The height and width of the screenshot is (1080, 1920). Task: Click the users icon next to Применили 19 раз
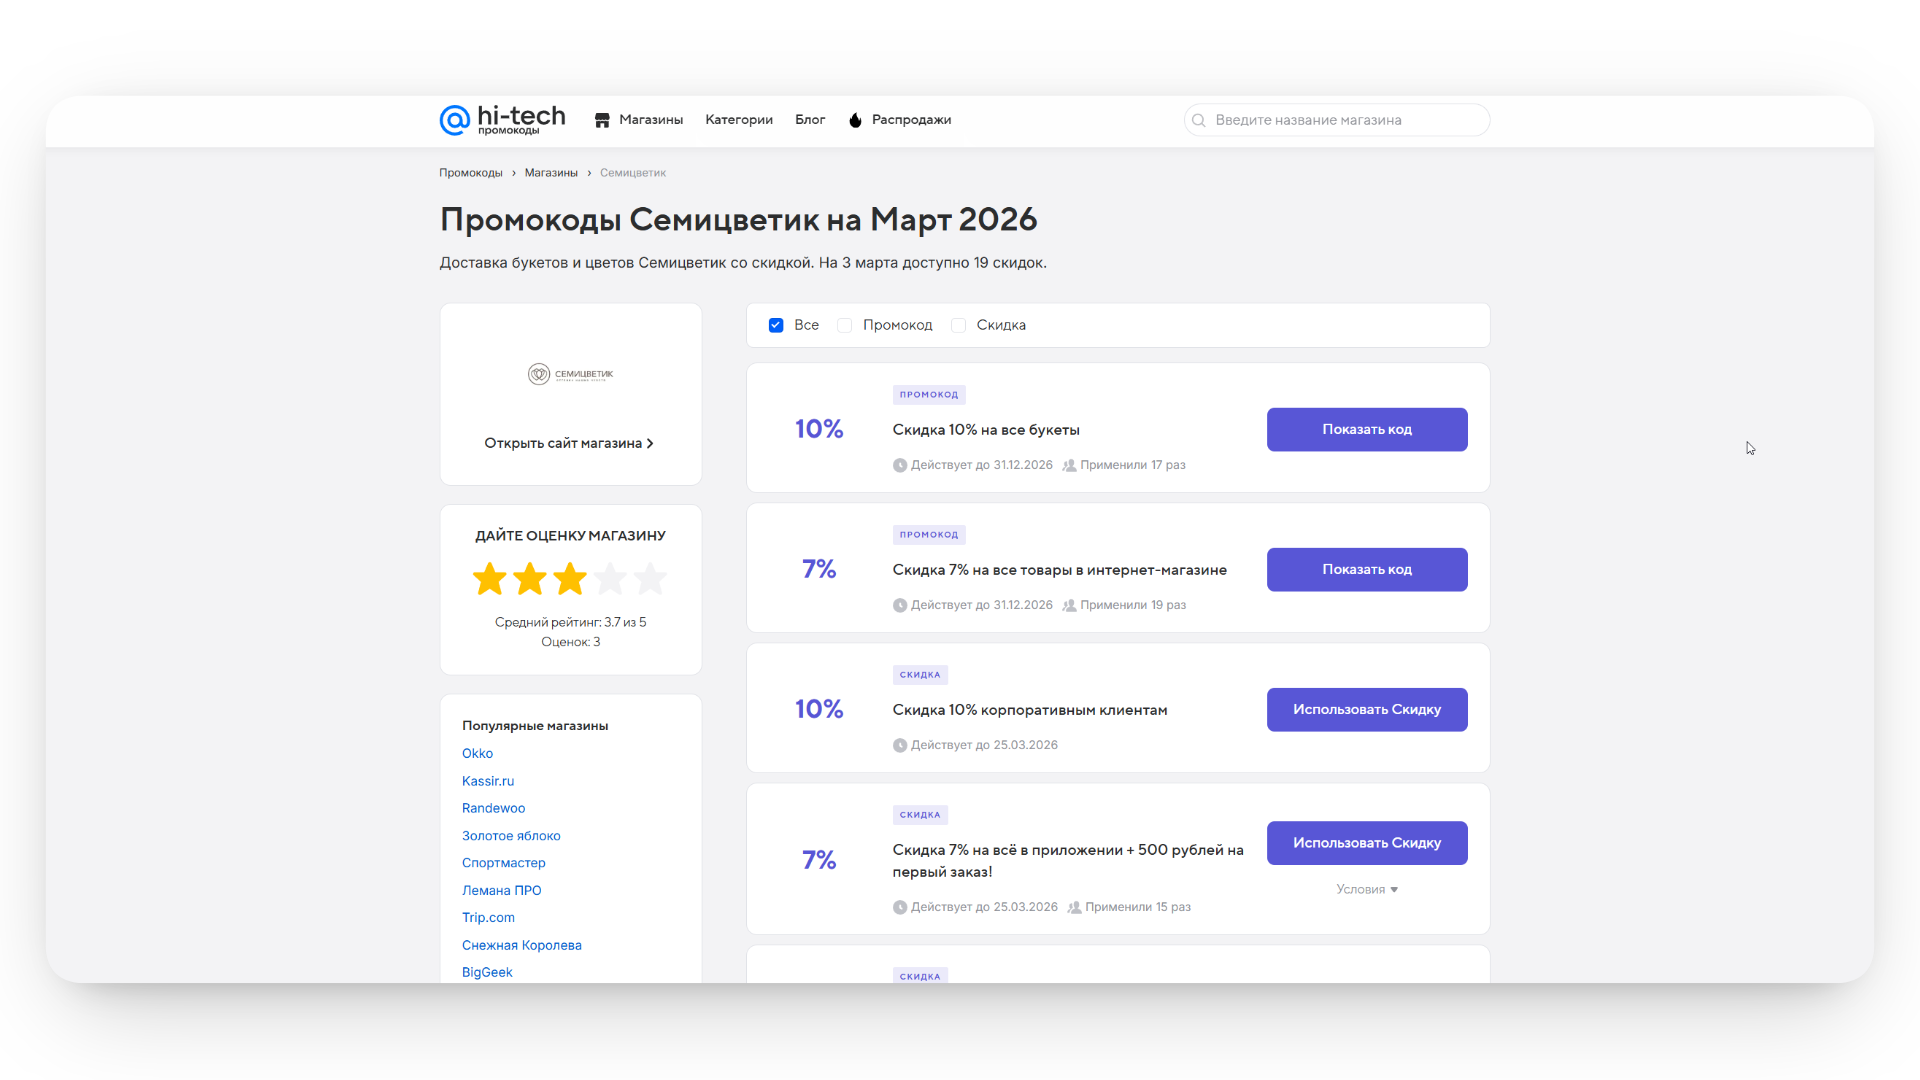pos(1069,605)
